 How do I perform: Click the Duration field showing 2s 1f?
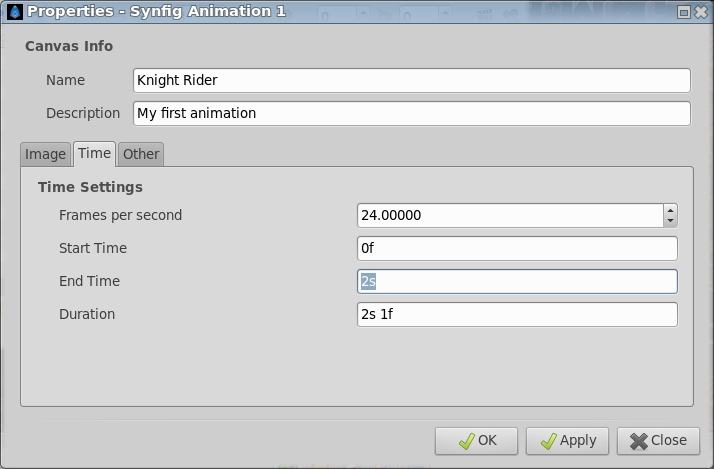coord(517,315)
